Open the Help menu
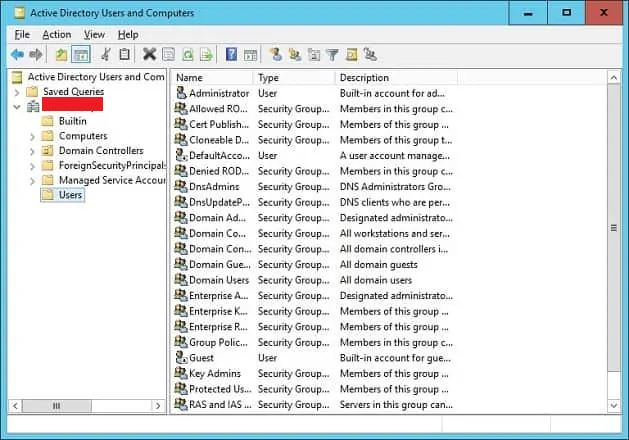This screenshot has height=440, width=629. tap(128, 34)
